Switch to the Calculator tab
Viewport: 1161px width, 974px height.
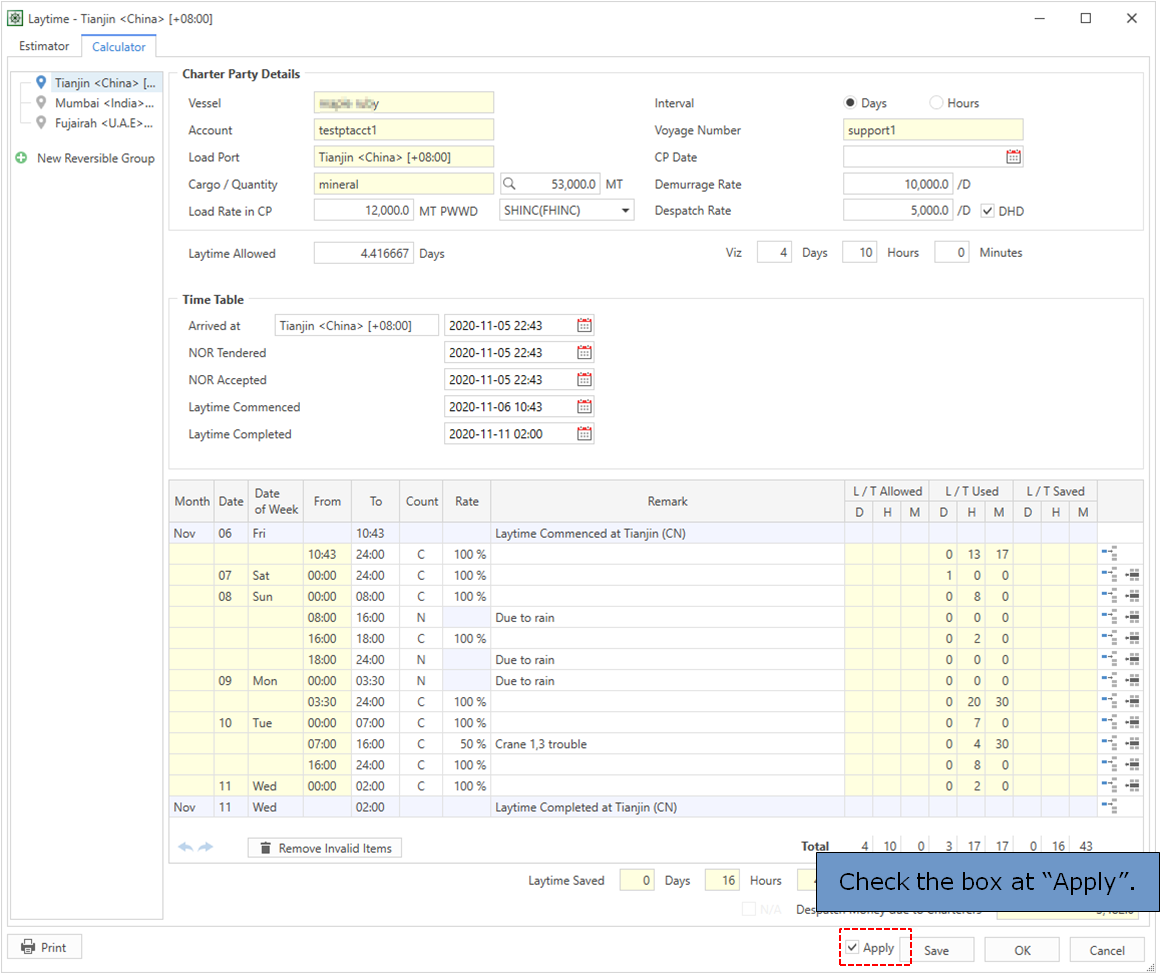pyautogui.click(x=119, y=47)
